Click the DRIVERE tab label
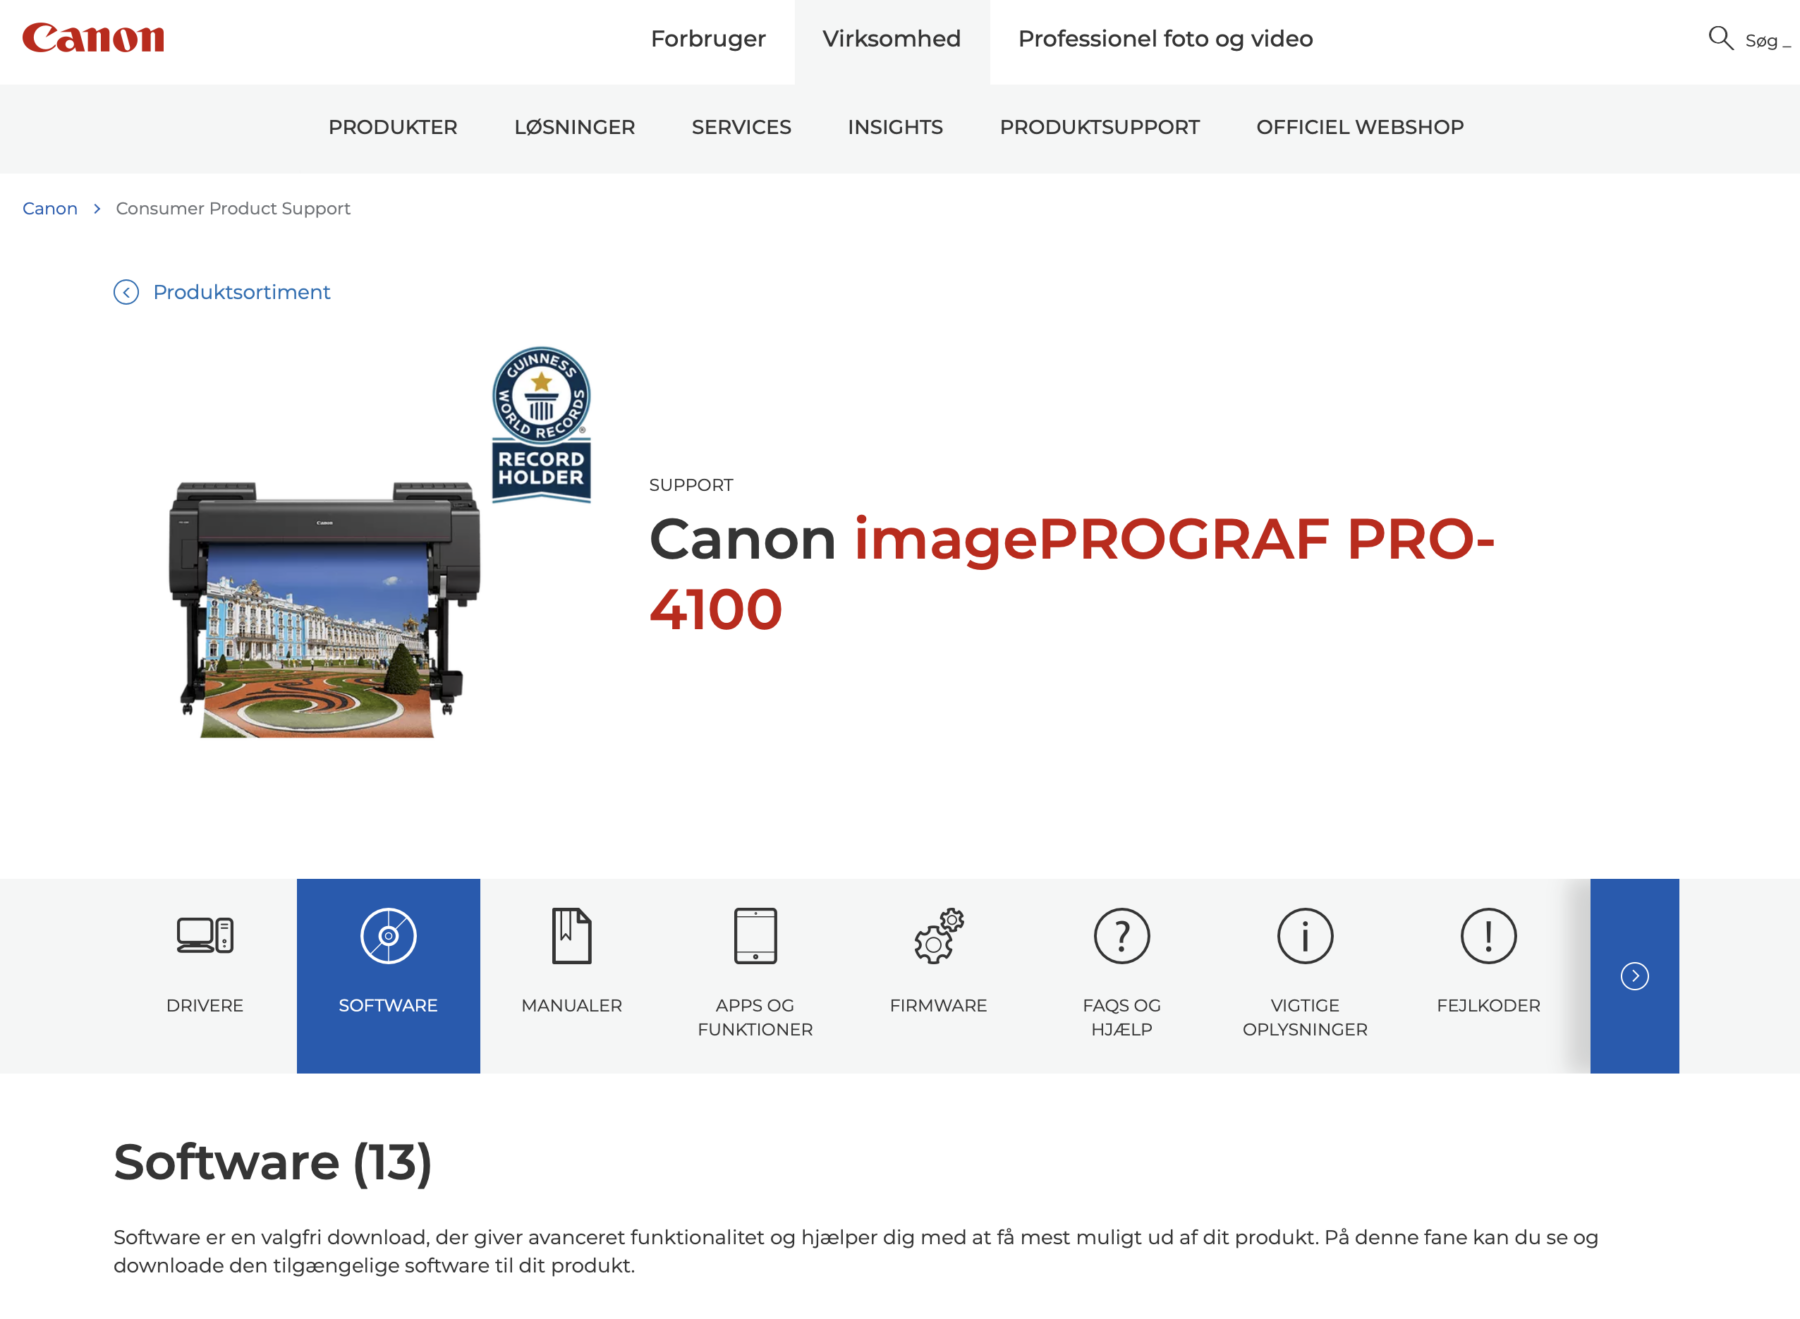The width and height of the screenshot is (1800, 1319). [x=205, y=1005]
